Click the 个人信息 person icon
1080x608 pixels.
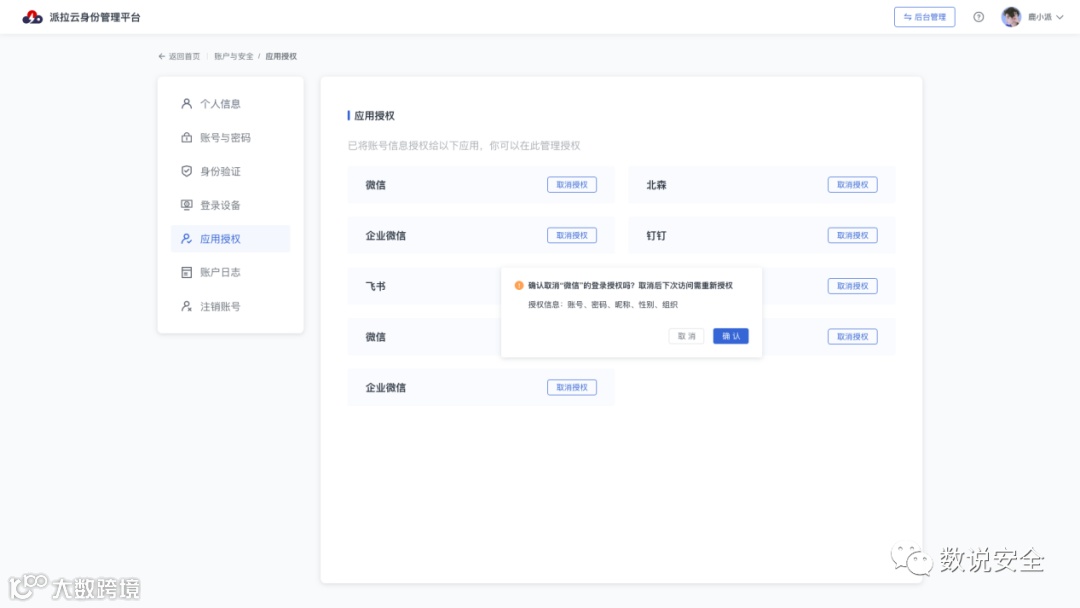click(186, 103)
